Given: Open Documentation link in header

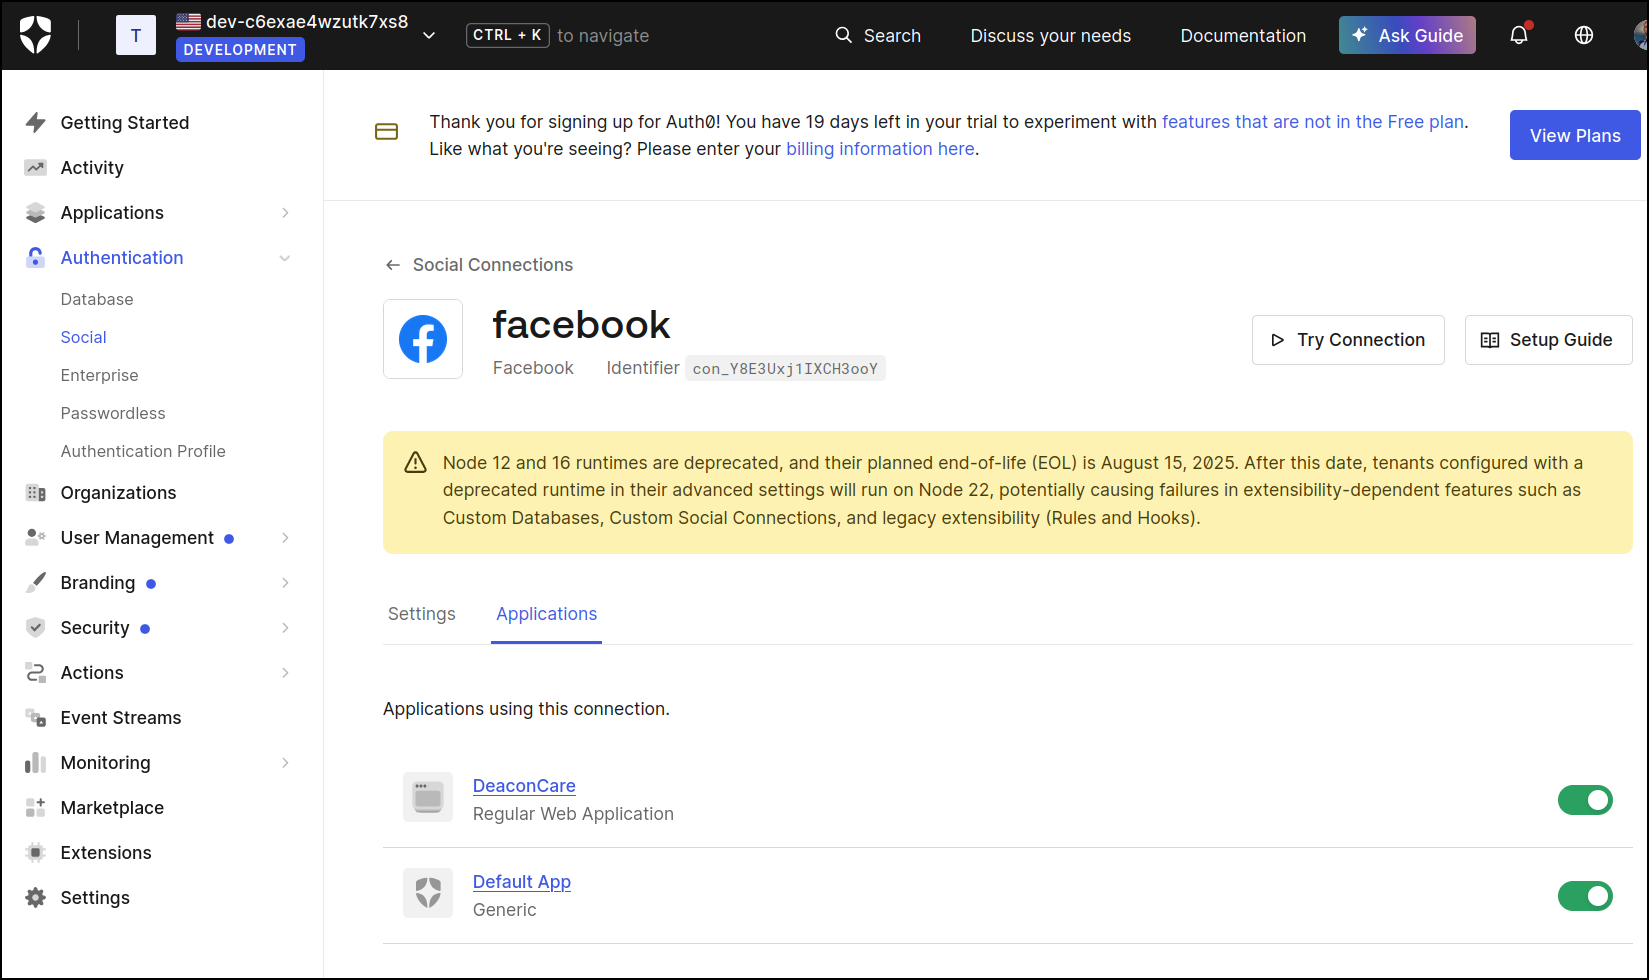Looking at the screenshot, I should [1243, 35].
